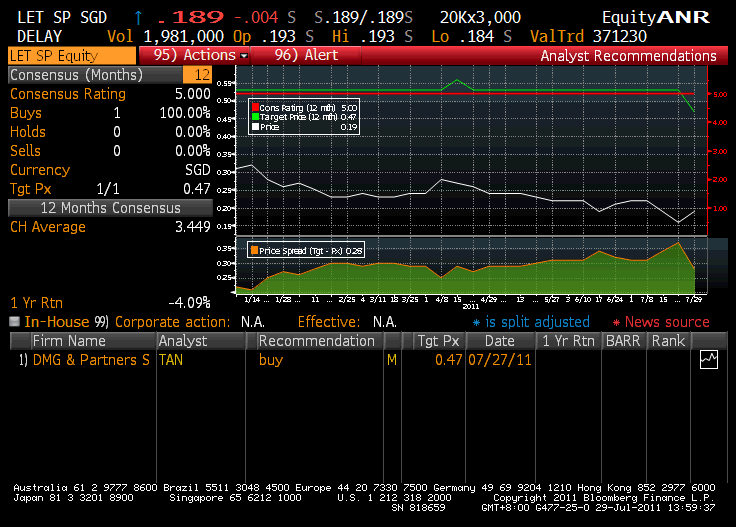736x527 pixels.
Task: Click the M cell in DMG row
Action: (x=392, y=360)
